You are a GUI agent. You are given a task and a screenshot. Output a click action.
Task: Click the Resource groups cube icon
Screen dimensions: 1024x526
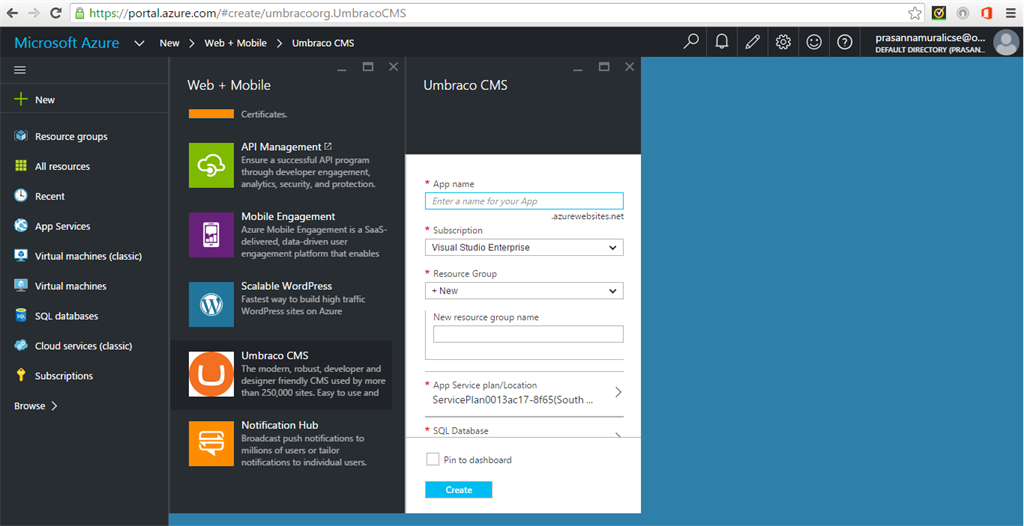(21, 136)
